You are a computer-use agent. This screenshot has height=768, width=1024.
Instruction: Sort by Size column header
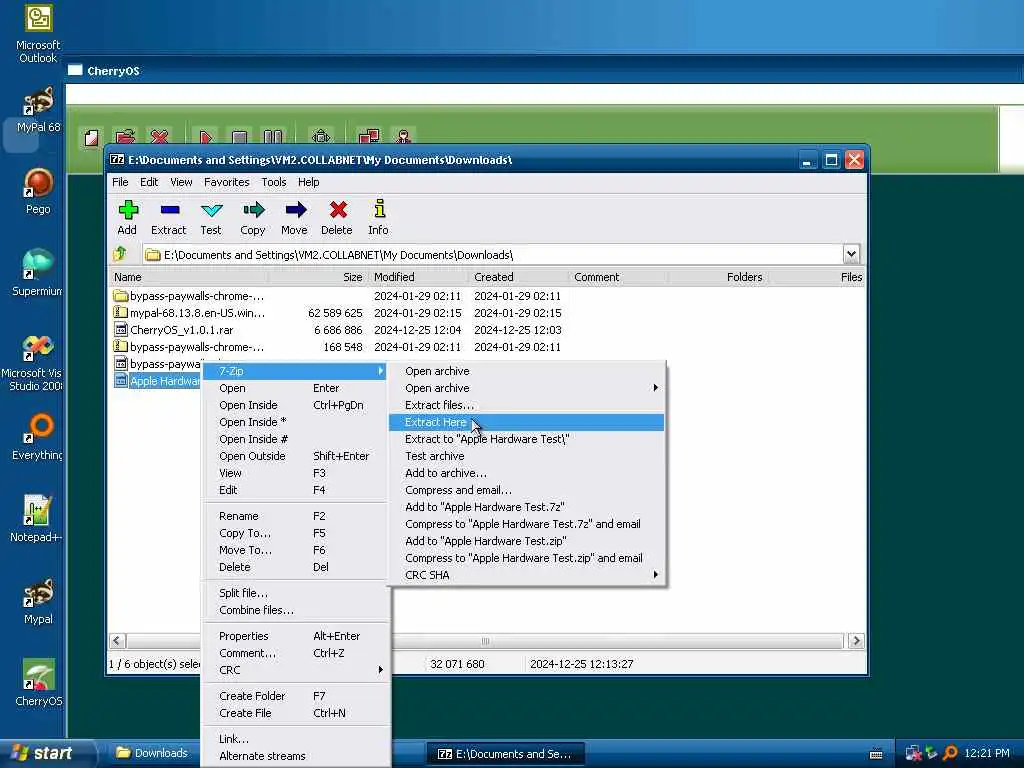click(x=319, y=277)
